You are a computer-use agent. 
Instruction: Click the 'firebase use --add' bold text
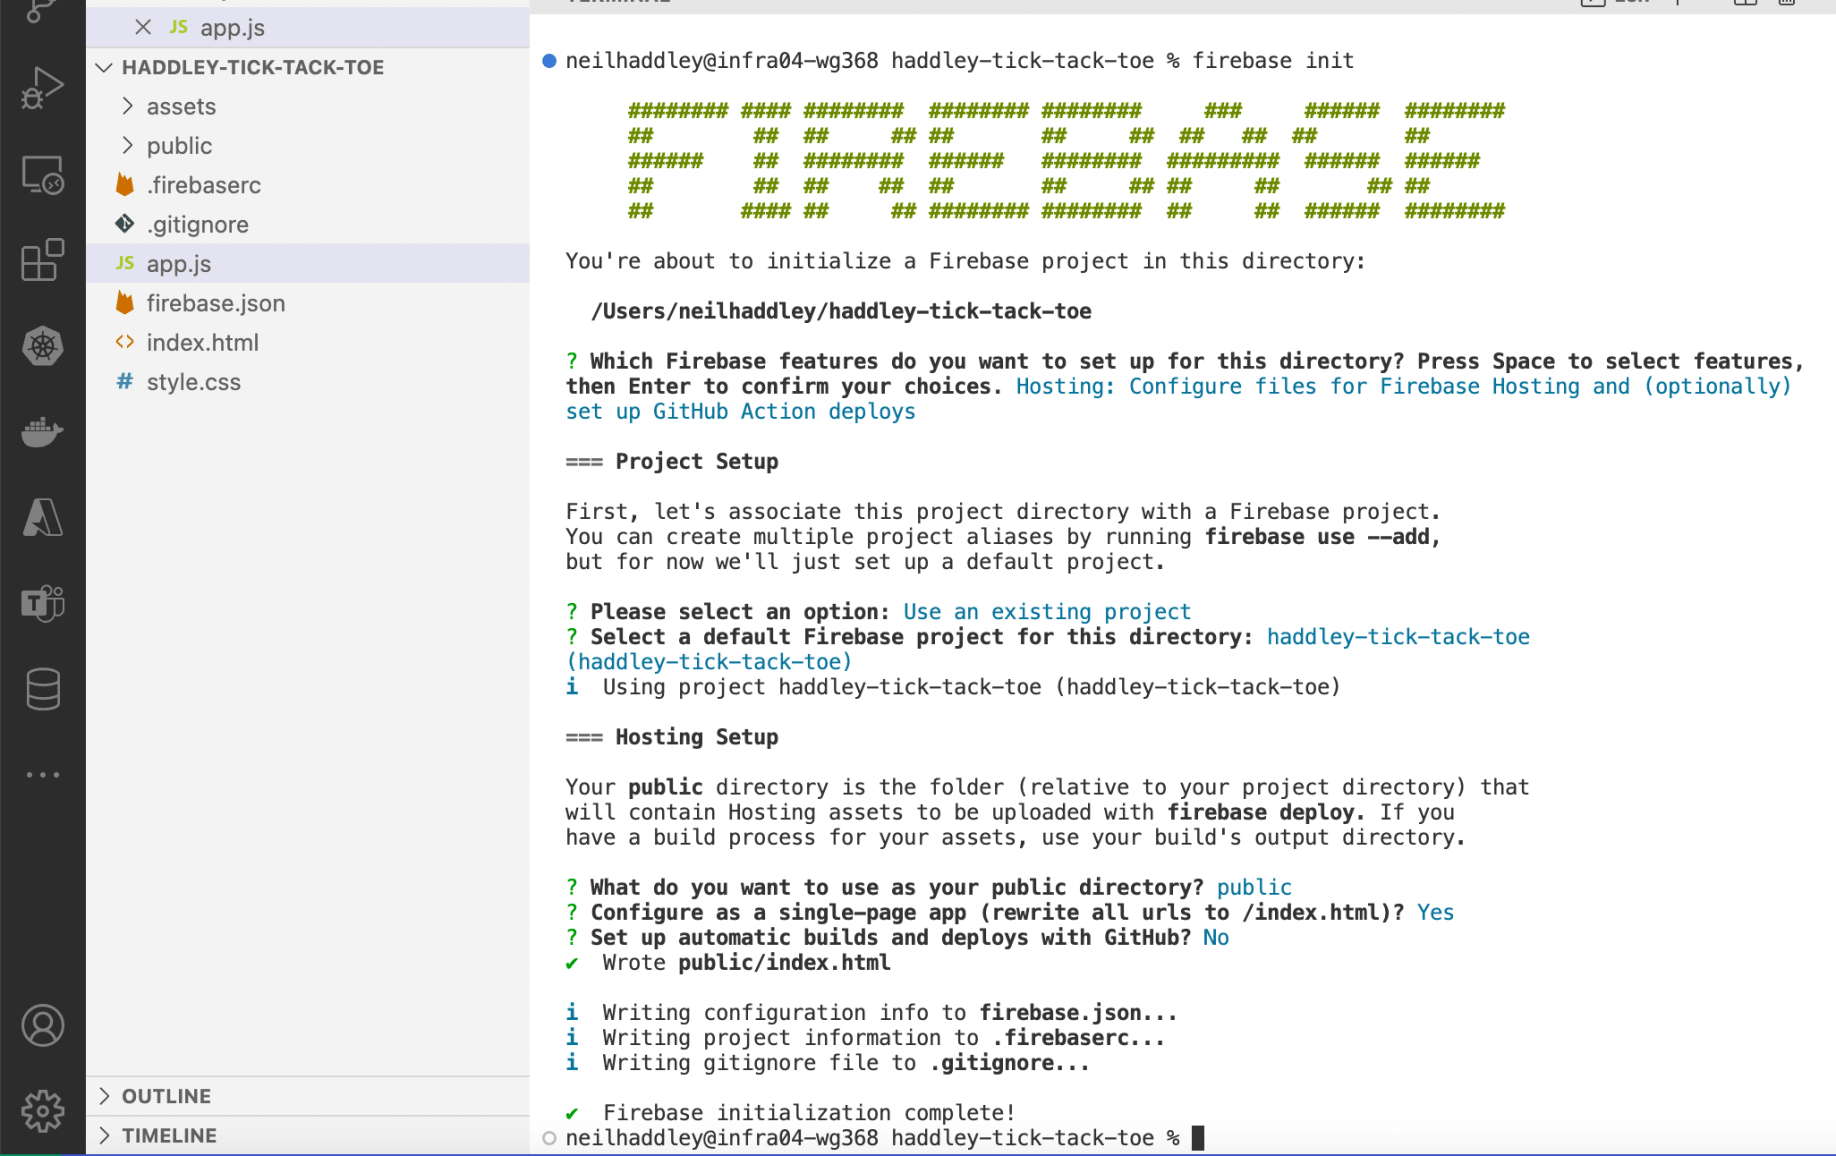(x=1322, y=537)
